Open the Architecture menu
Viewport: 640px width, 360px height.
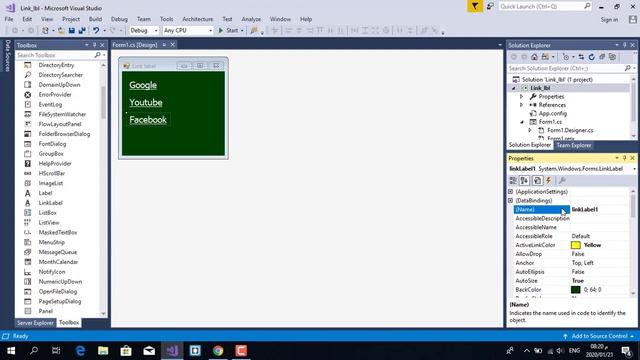tap(198, 19)
